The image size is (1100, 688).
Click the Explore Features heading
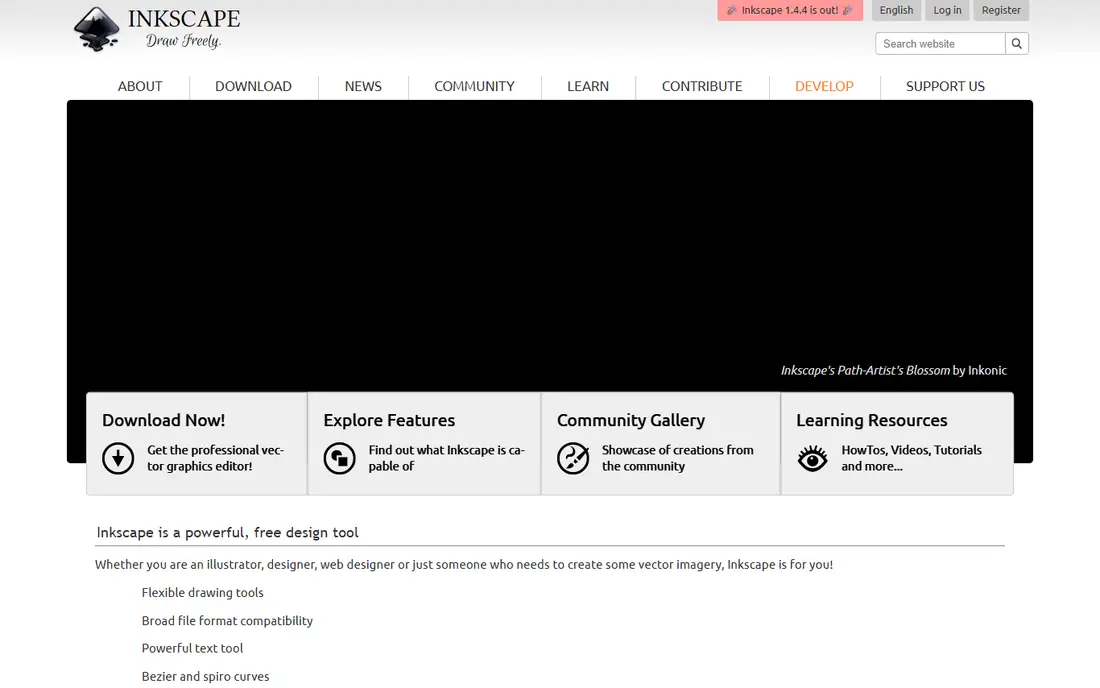[x=389, y=420]
